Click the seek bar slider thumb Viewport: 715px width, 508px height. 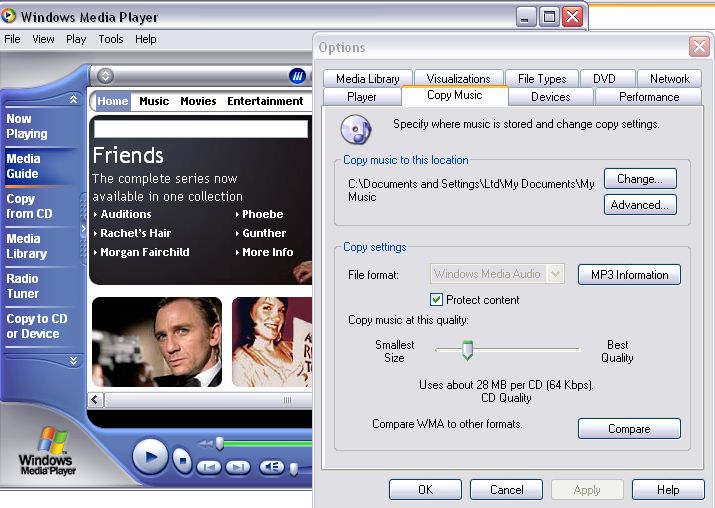220,443
